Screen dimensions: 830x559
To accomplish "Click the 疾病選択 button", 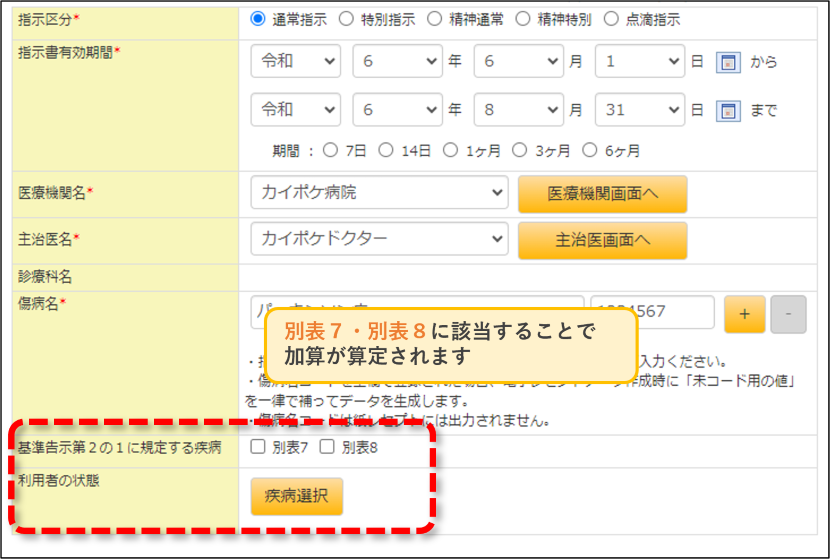I will [296, 496].
